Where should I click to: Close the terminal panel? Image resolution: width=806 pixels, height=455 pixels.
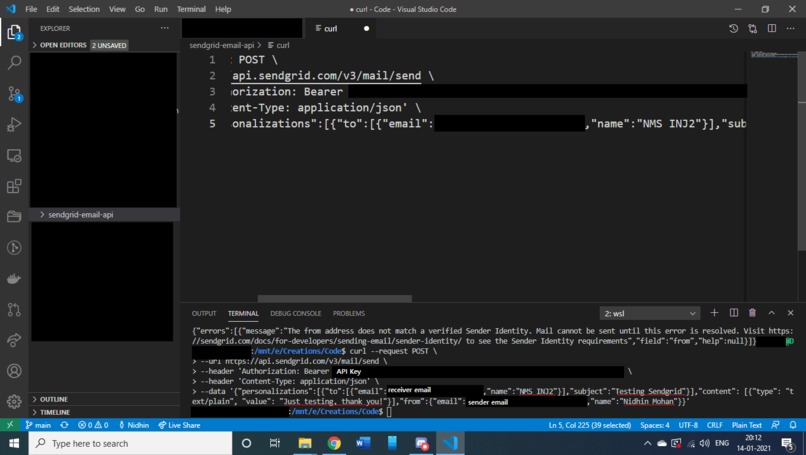791,313
